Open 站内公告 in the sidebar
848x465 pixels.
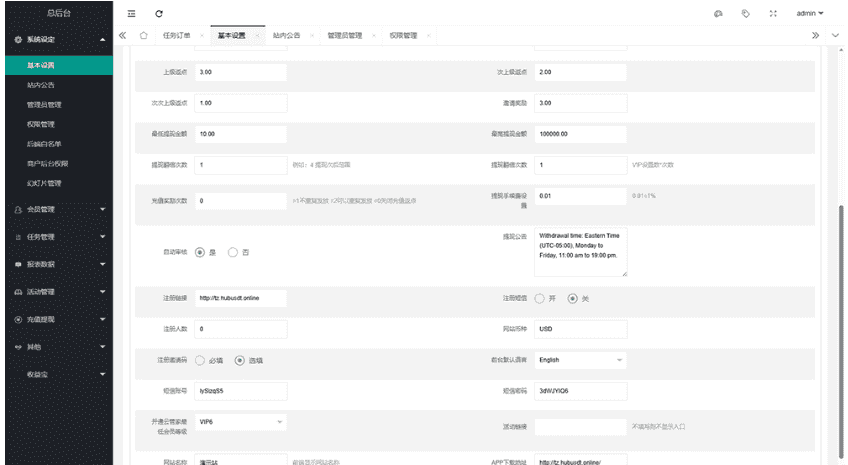pos(59,85)
